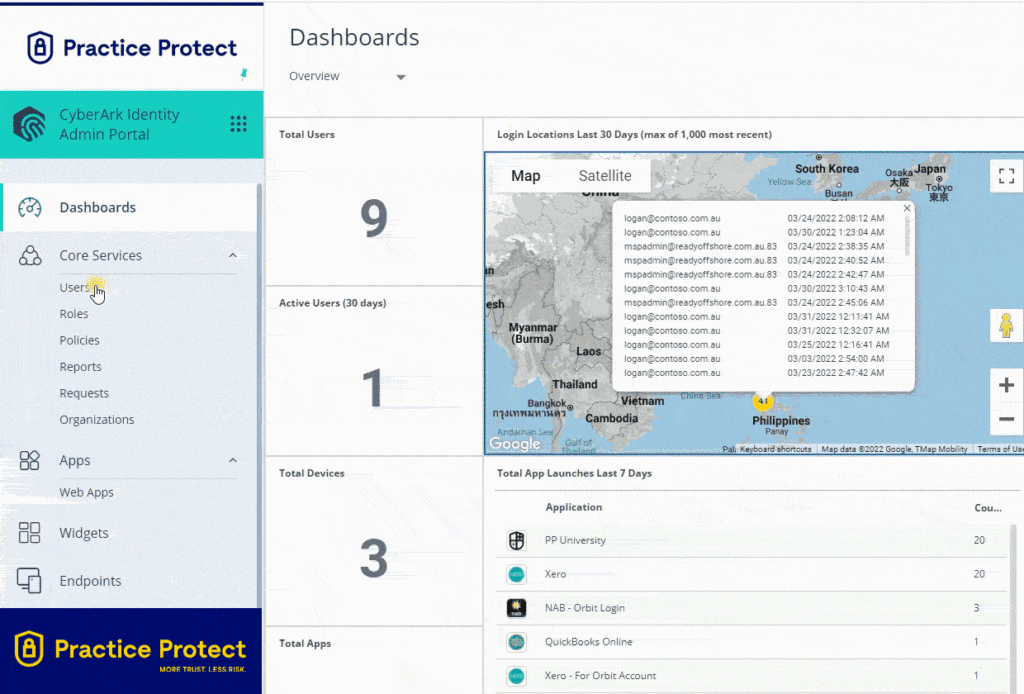Screen dimensions: 1024x694
Task: Click the Total Devices count 3
Action: 374,559
